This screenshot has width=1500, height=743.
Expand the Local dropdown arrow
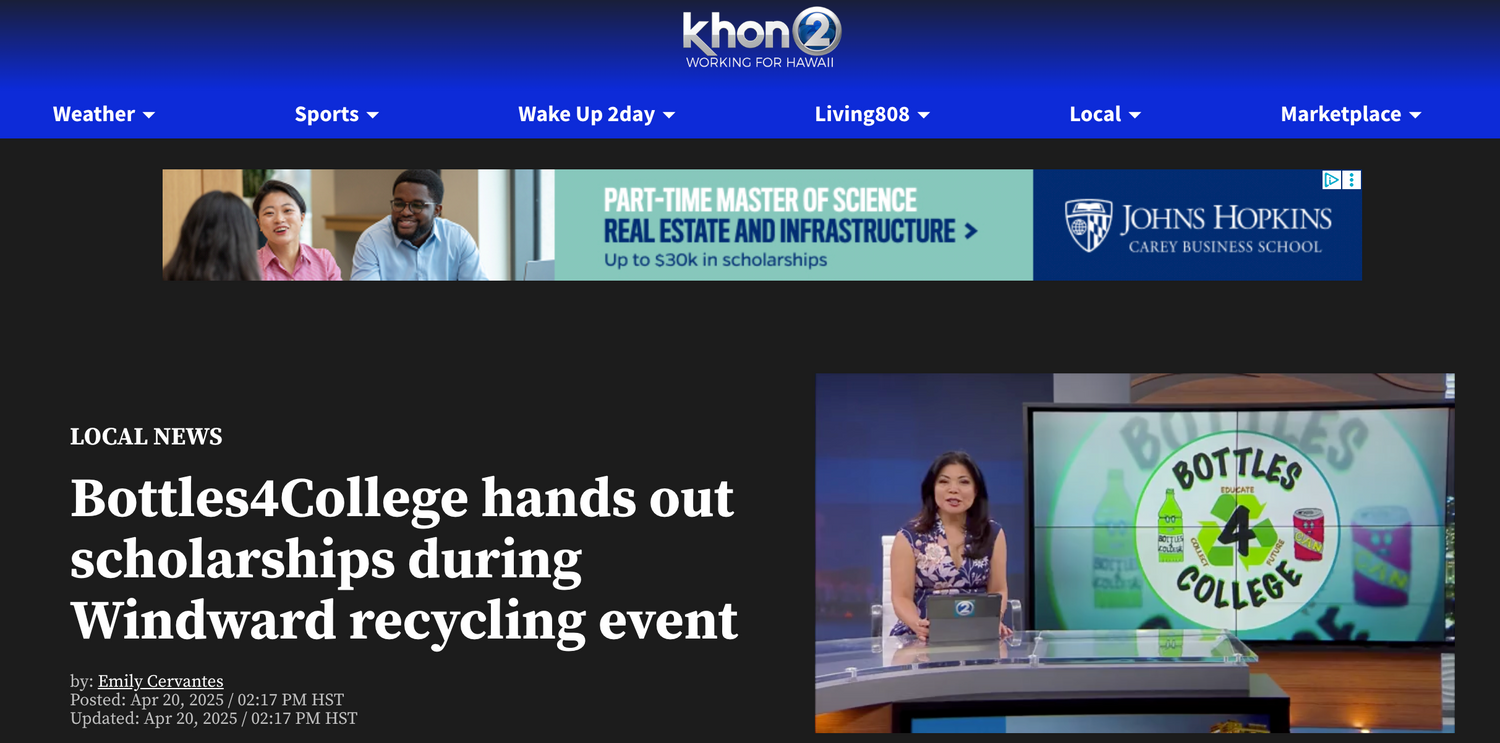(1135, 115)
